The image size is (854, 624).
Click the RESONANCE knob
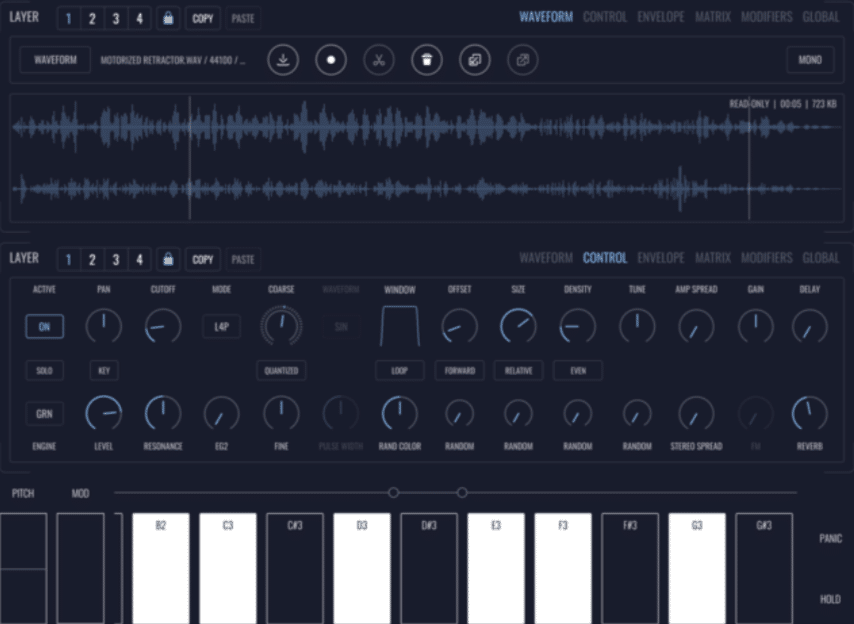(163, 413)
